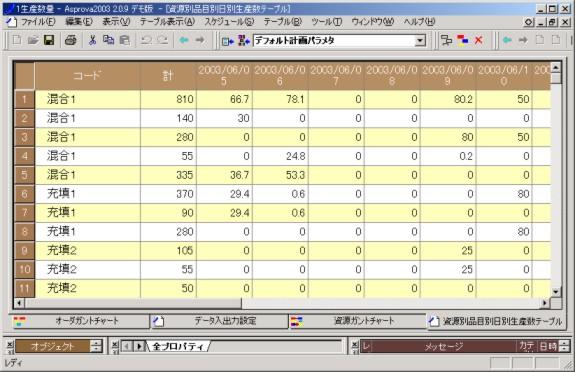The width and height of the screenshot is (575, 372).
Task: Open the 表示(V) menu
Action: click(x=116, y=22)
